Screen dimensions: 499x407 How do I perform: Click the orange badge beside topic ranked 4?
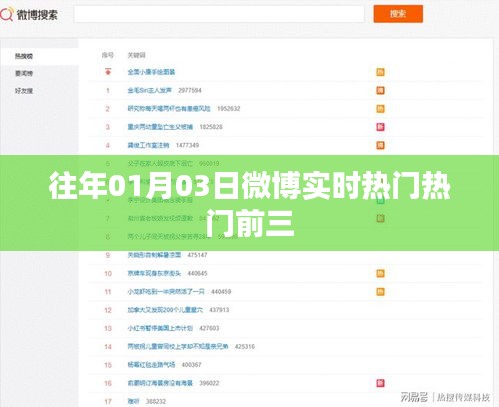click(380, 145)
